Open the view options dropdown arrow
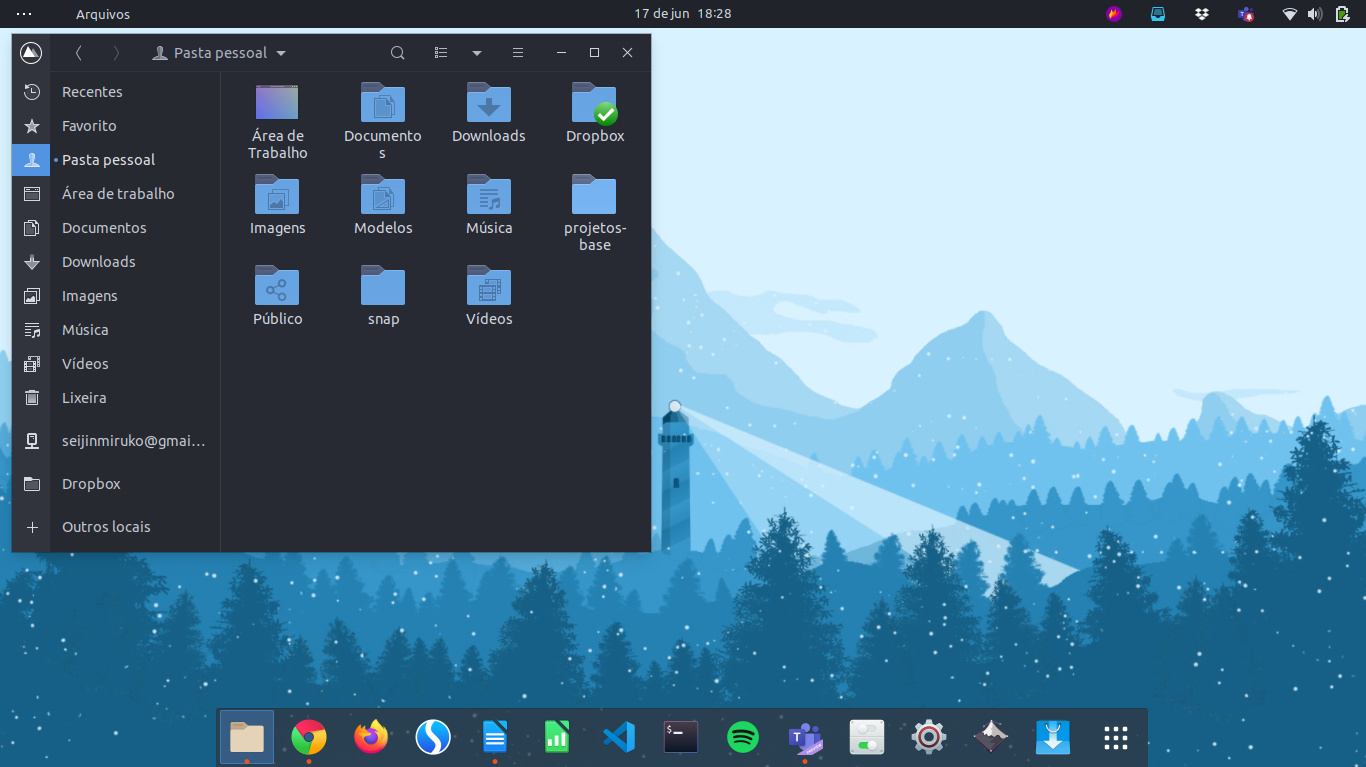The height and width of the screenshot is (767, 1366). pos(477,53)
